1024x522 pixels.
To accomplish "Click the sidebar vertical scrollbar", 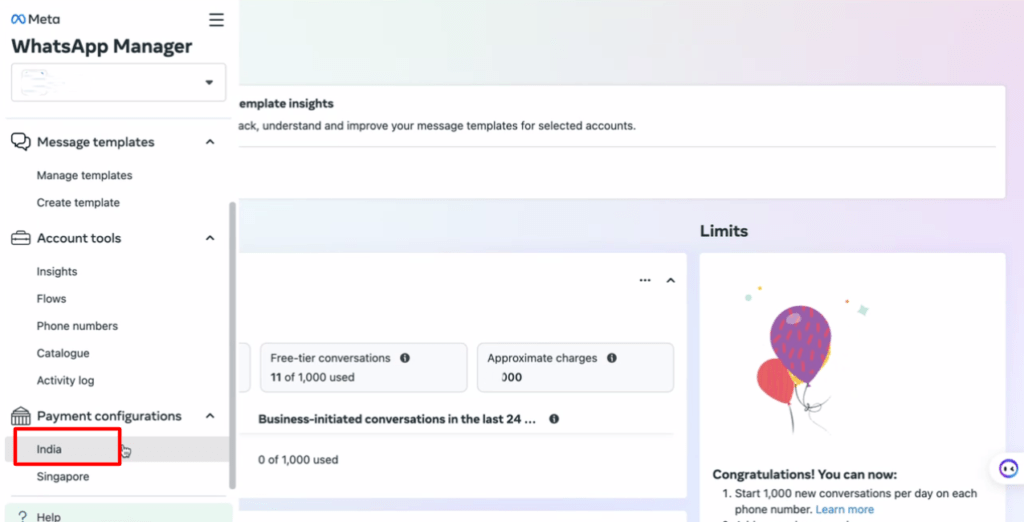I will click(233, 340).
